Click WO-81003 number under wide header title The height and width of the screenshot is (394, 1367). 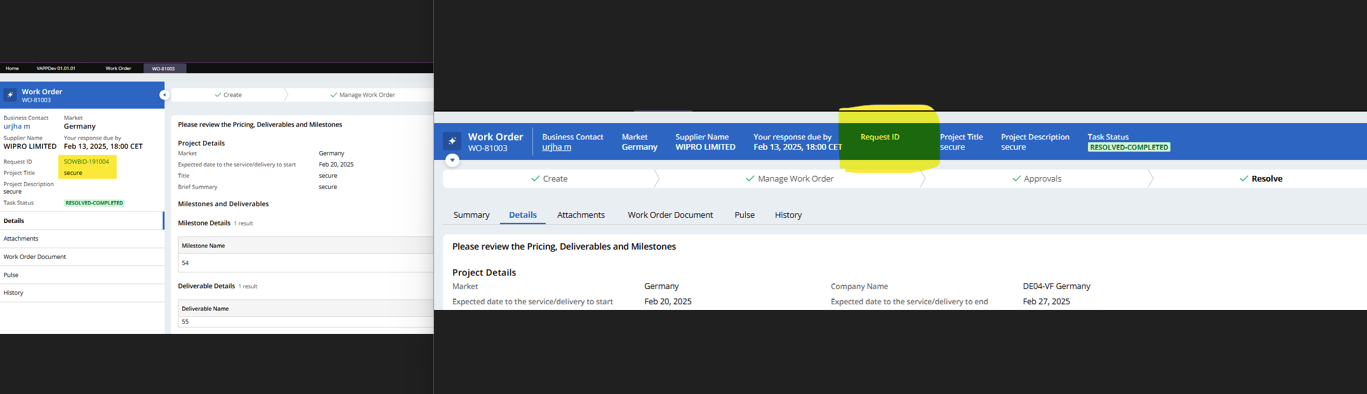[488, 148]
